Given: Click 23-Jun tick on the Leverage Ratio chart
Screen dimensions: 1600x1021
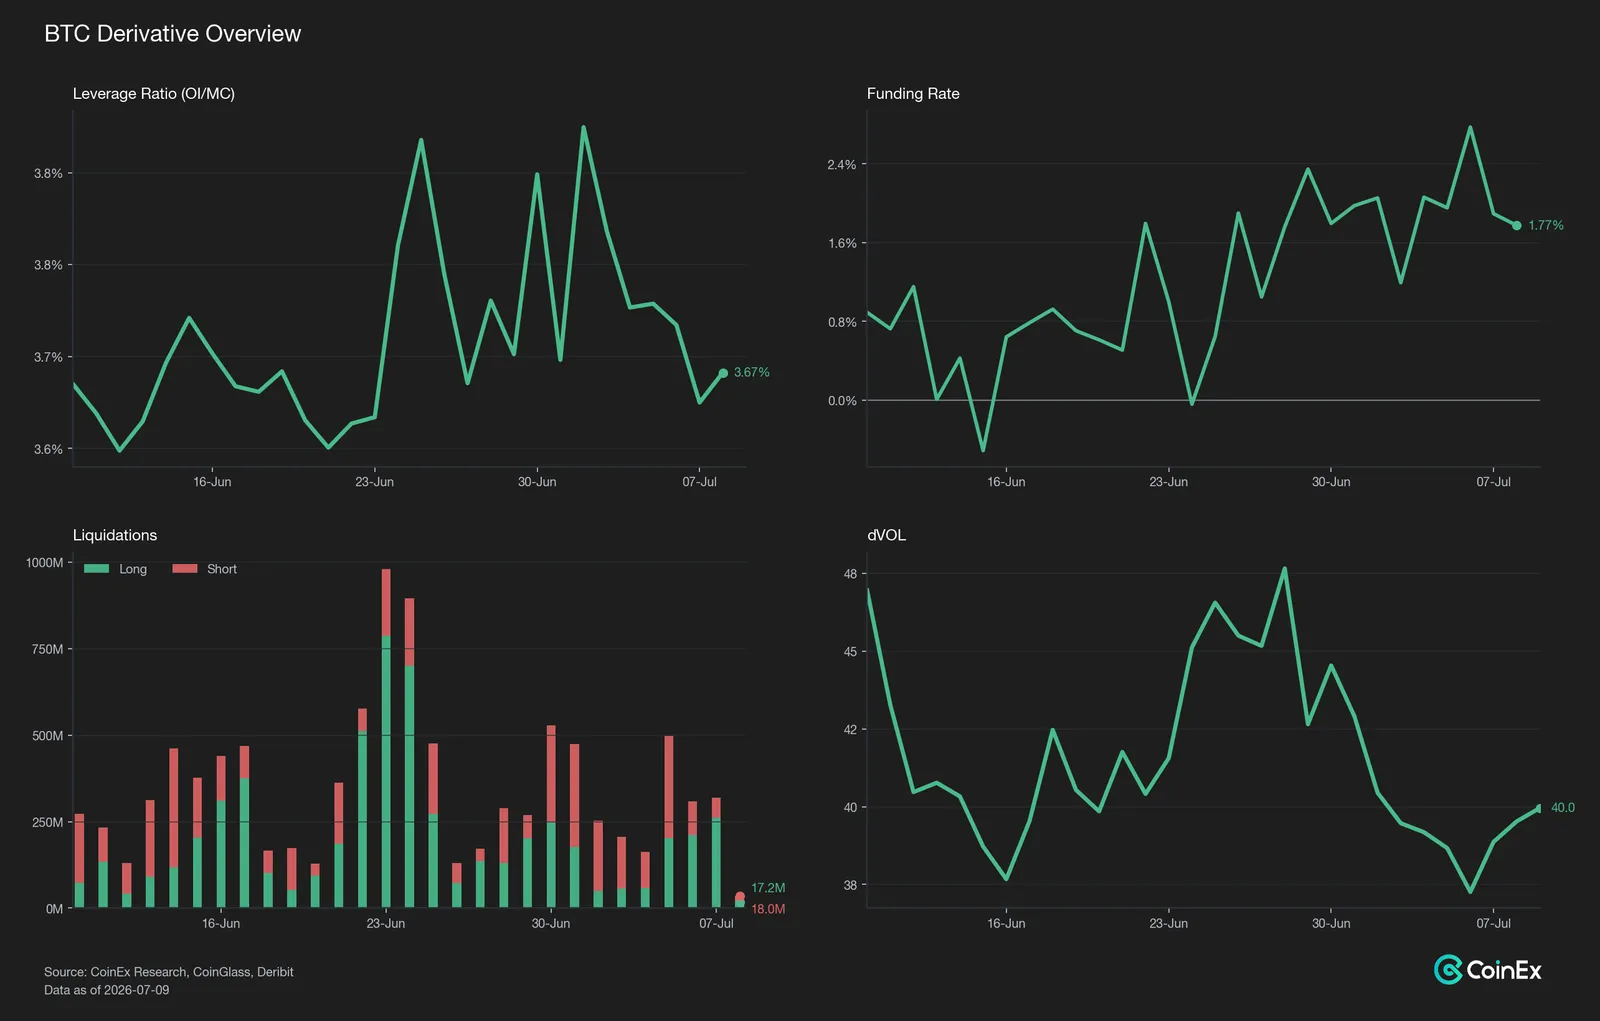Looking at the screenshot, I should click(x=374, y=482).
